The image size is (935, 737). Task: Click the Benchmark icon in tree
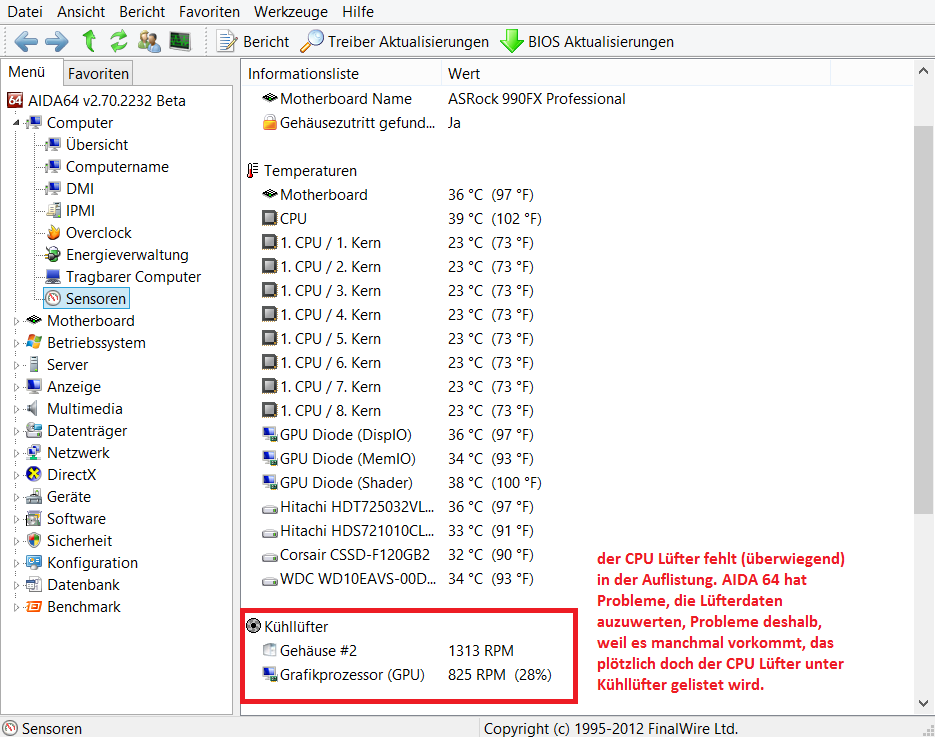coord(34,606)
